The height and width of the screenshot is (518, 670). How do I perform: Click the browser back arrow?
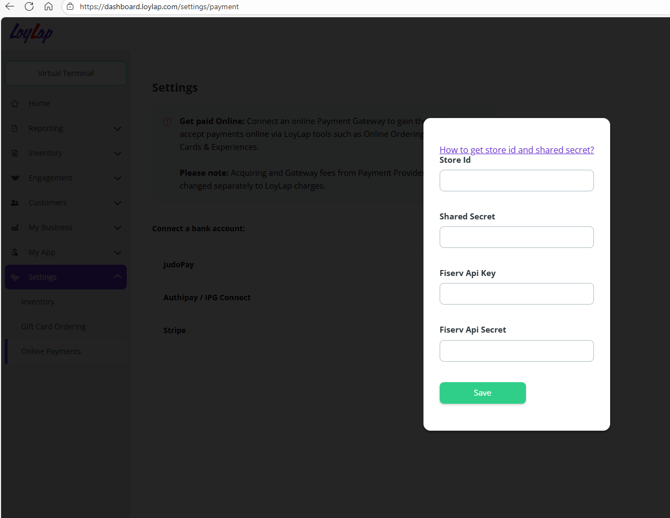point(10,7)
